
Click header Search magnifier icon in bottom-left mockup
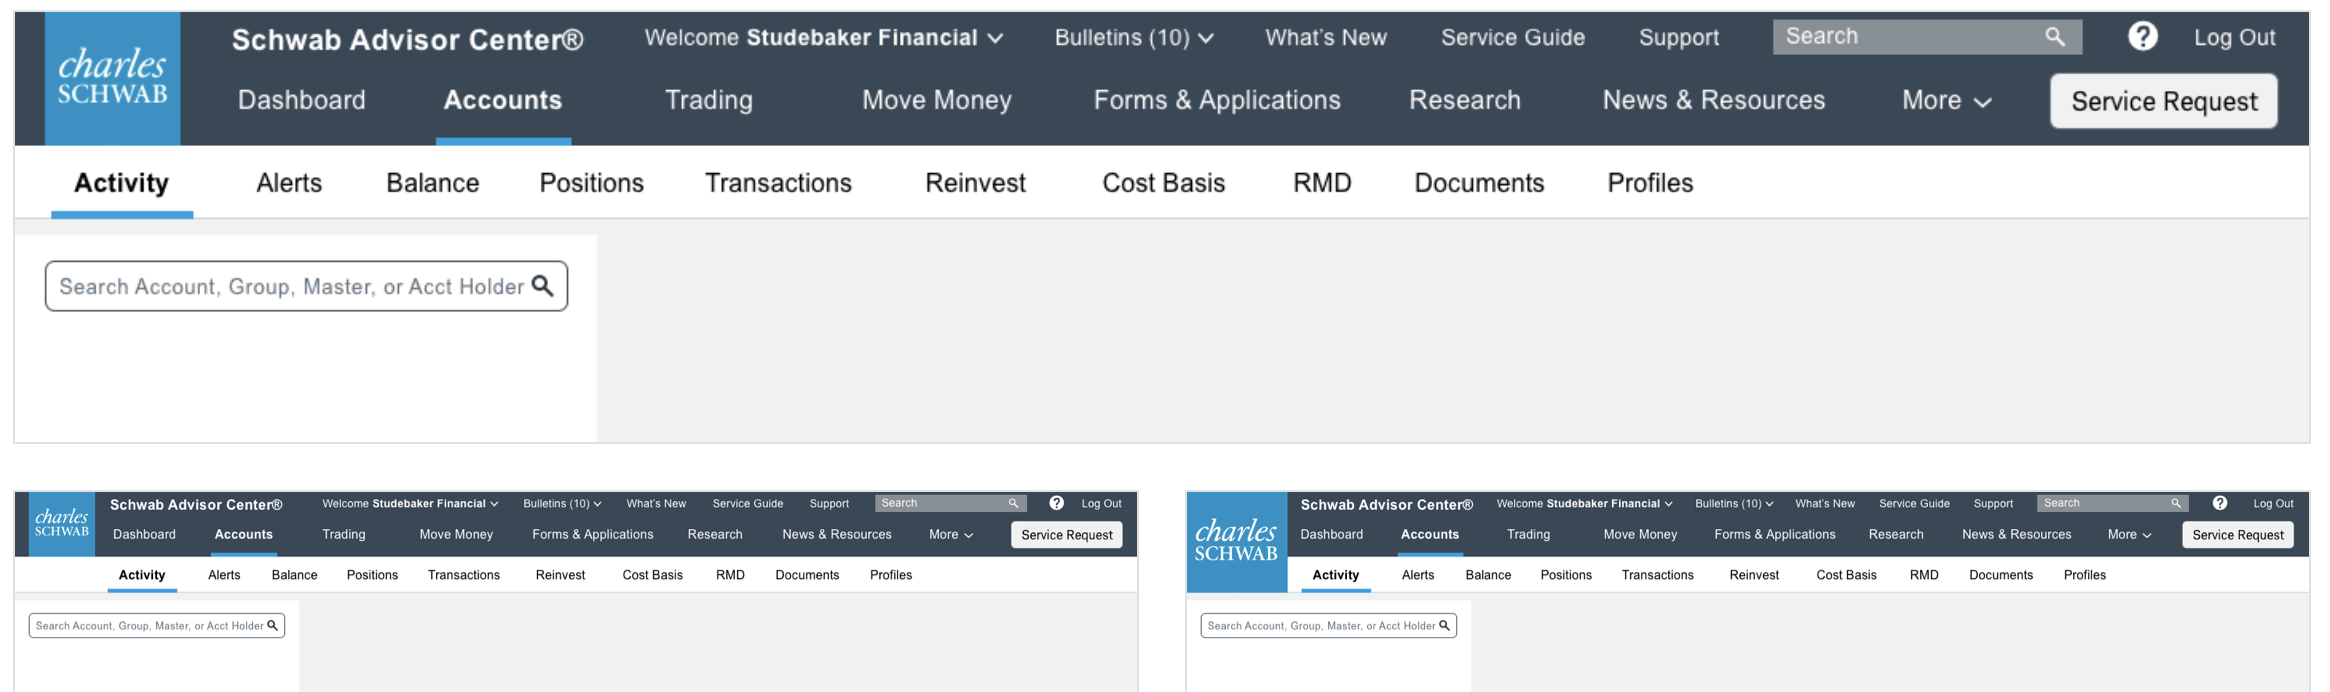[1013, 503]
